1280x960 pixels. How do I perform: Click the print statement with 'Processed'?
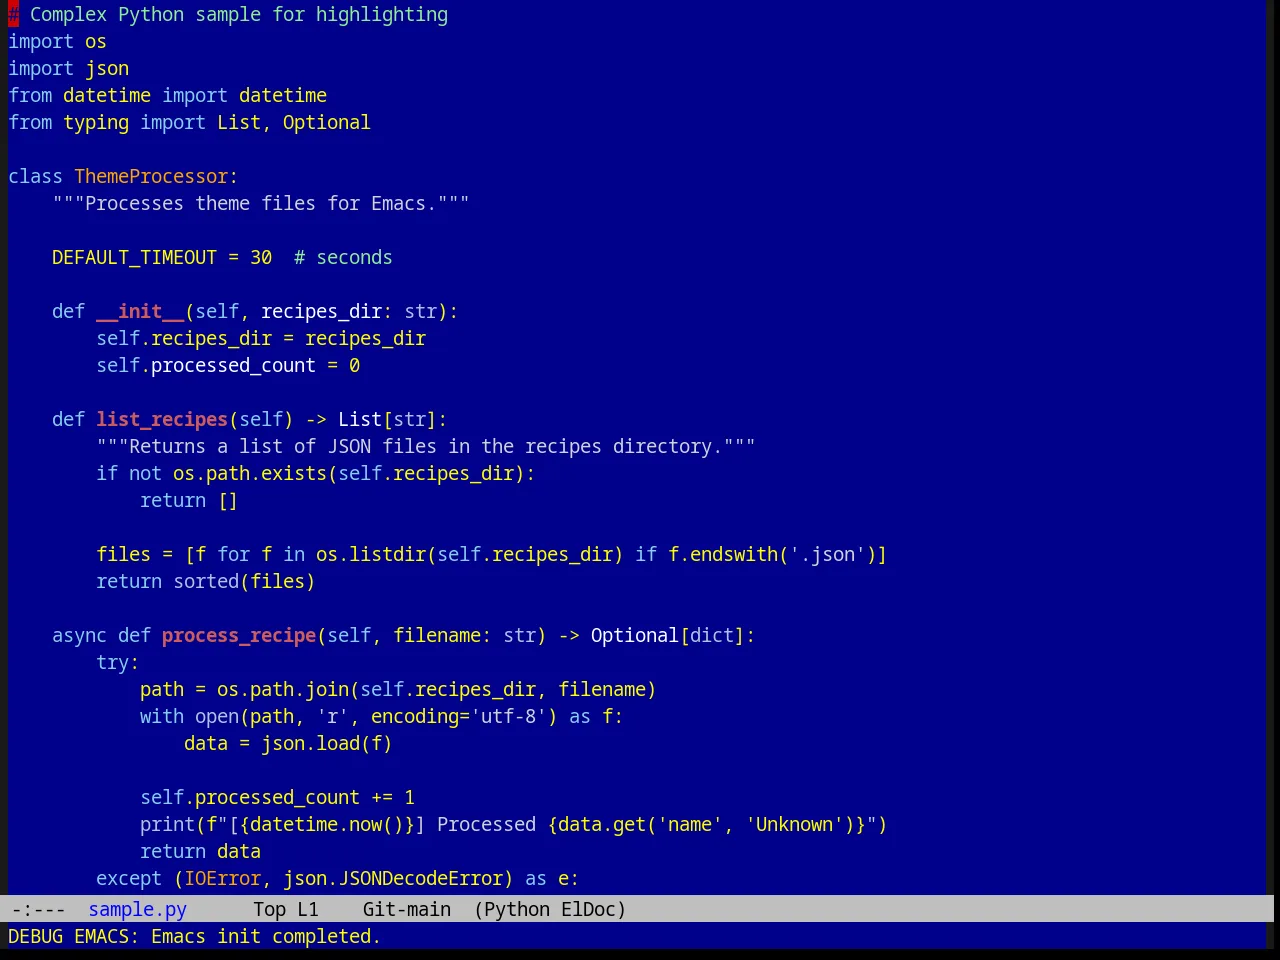514,824
